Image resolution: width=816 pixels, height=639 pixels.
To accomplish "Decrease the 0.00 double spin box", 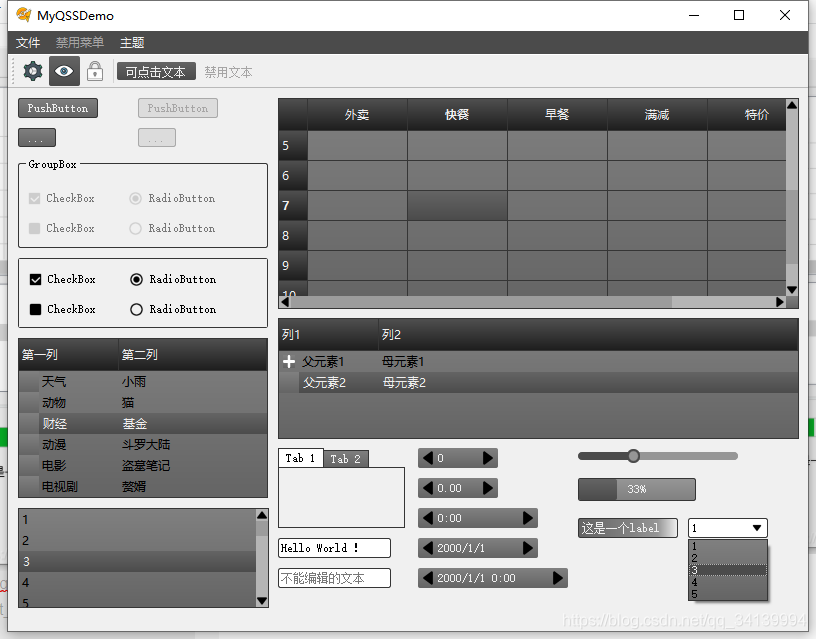I will (x=428, y=488).
